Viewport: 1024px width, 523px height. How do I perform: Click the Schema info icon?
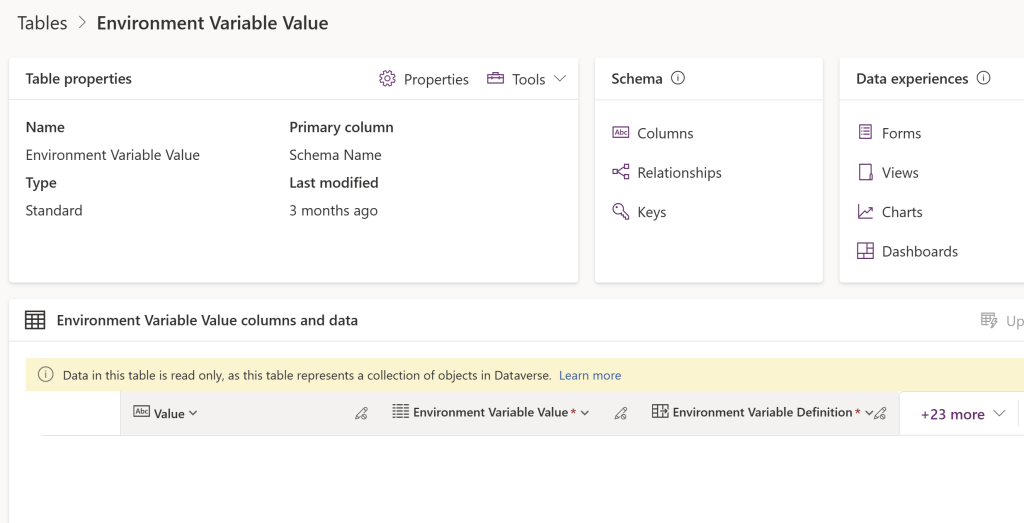tap(678, 78)
